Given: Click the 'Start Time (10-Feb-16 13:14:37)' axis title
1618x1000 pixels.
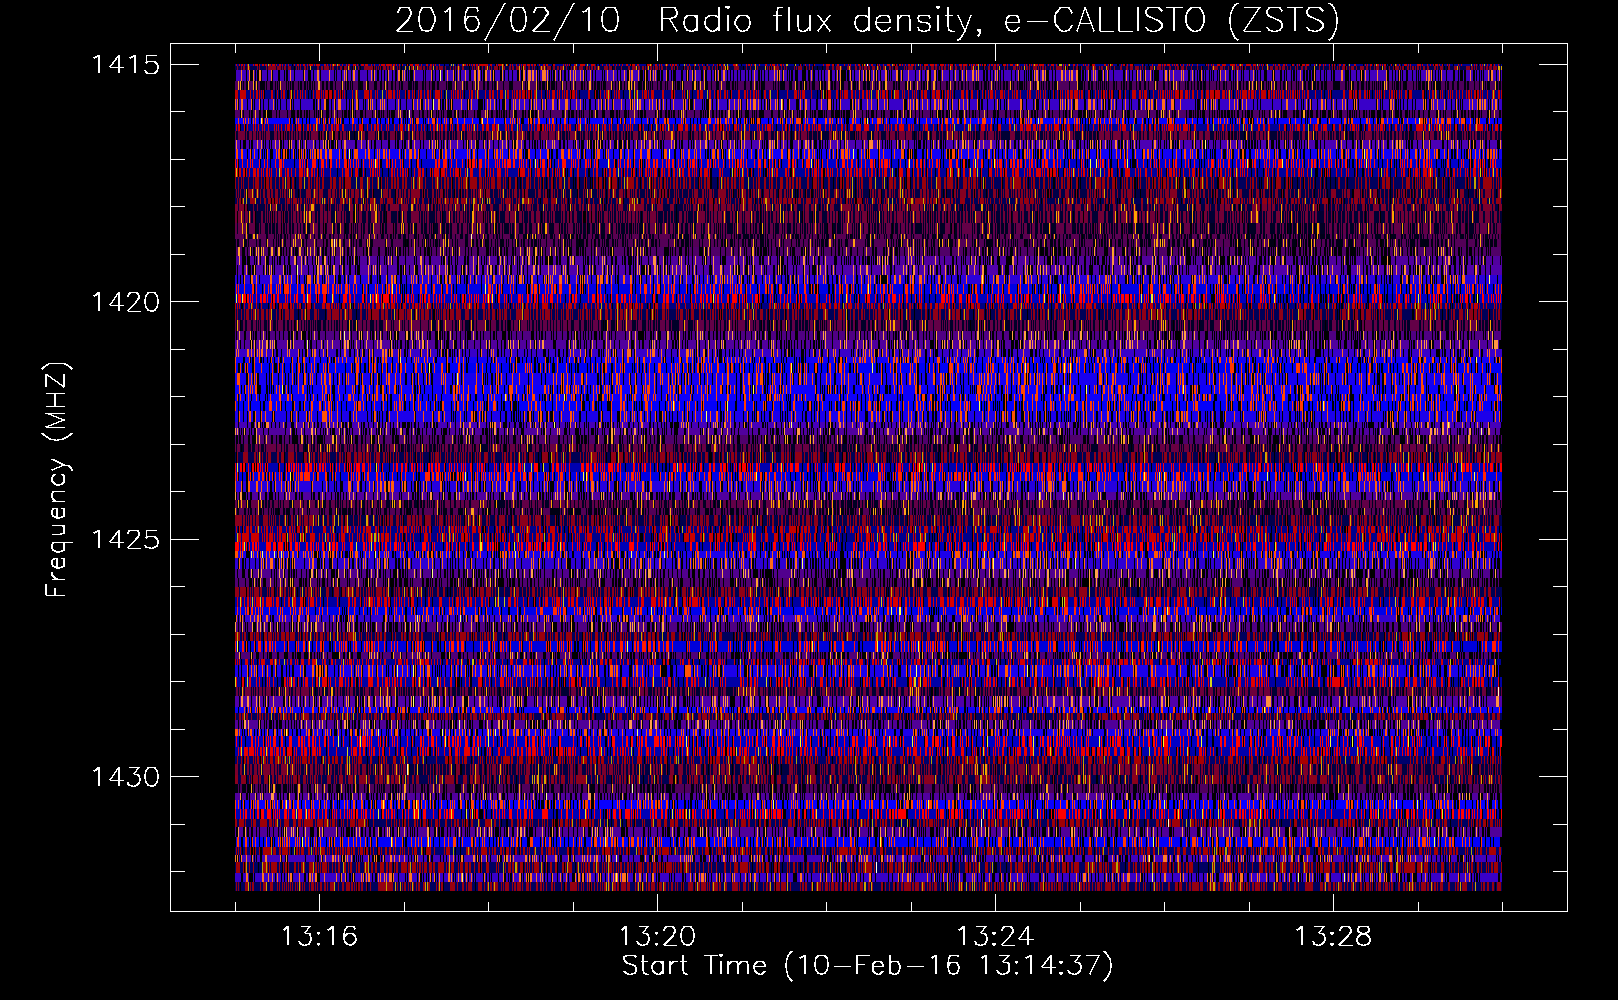Looking at the screenshot, I should [x=867, y=966].
